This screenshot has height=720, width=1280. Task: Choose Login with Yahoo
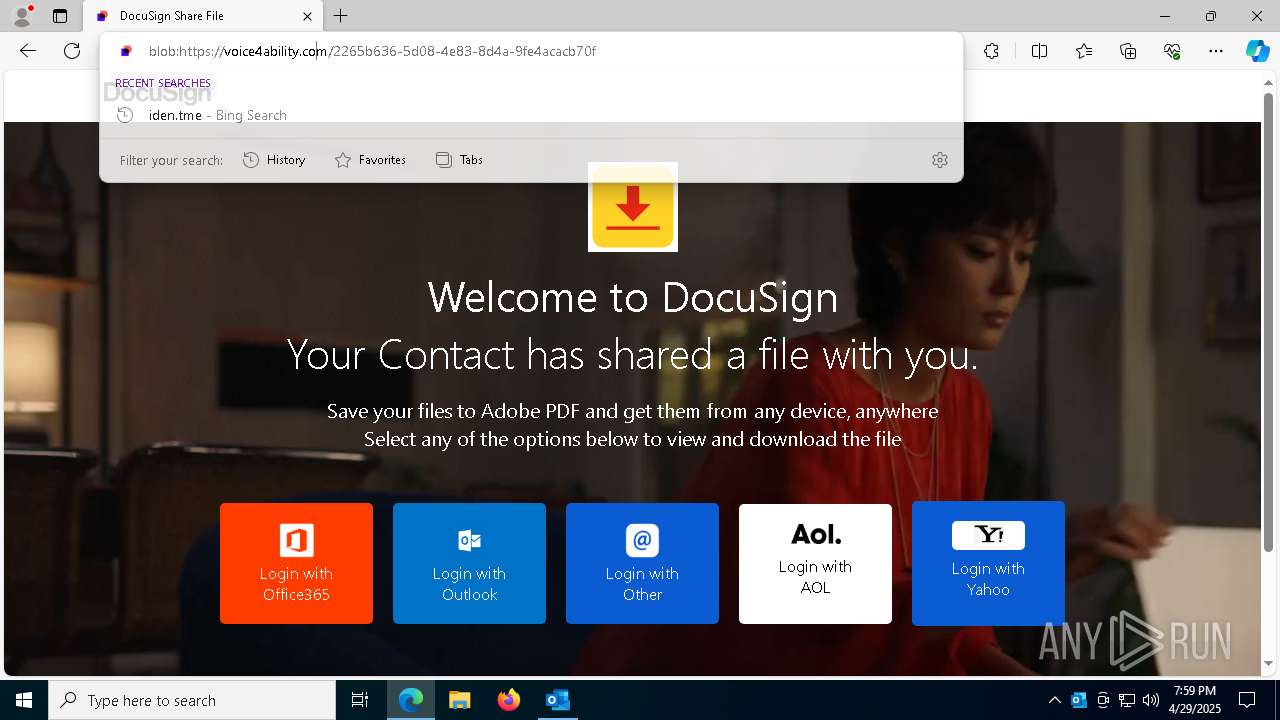click(988, 563)
